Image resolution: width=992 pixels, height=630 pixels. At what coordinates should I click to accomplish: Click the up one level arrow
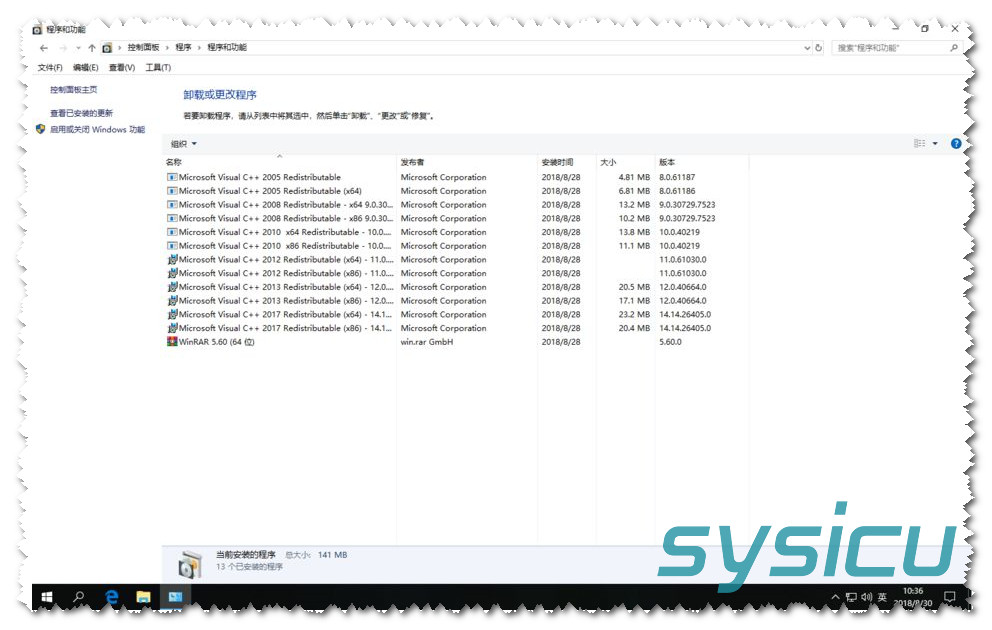point(91,48)
